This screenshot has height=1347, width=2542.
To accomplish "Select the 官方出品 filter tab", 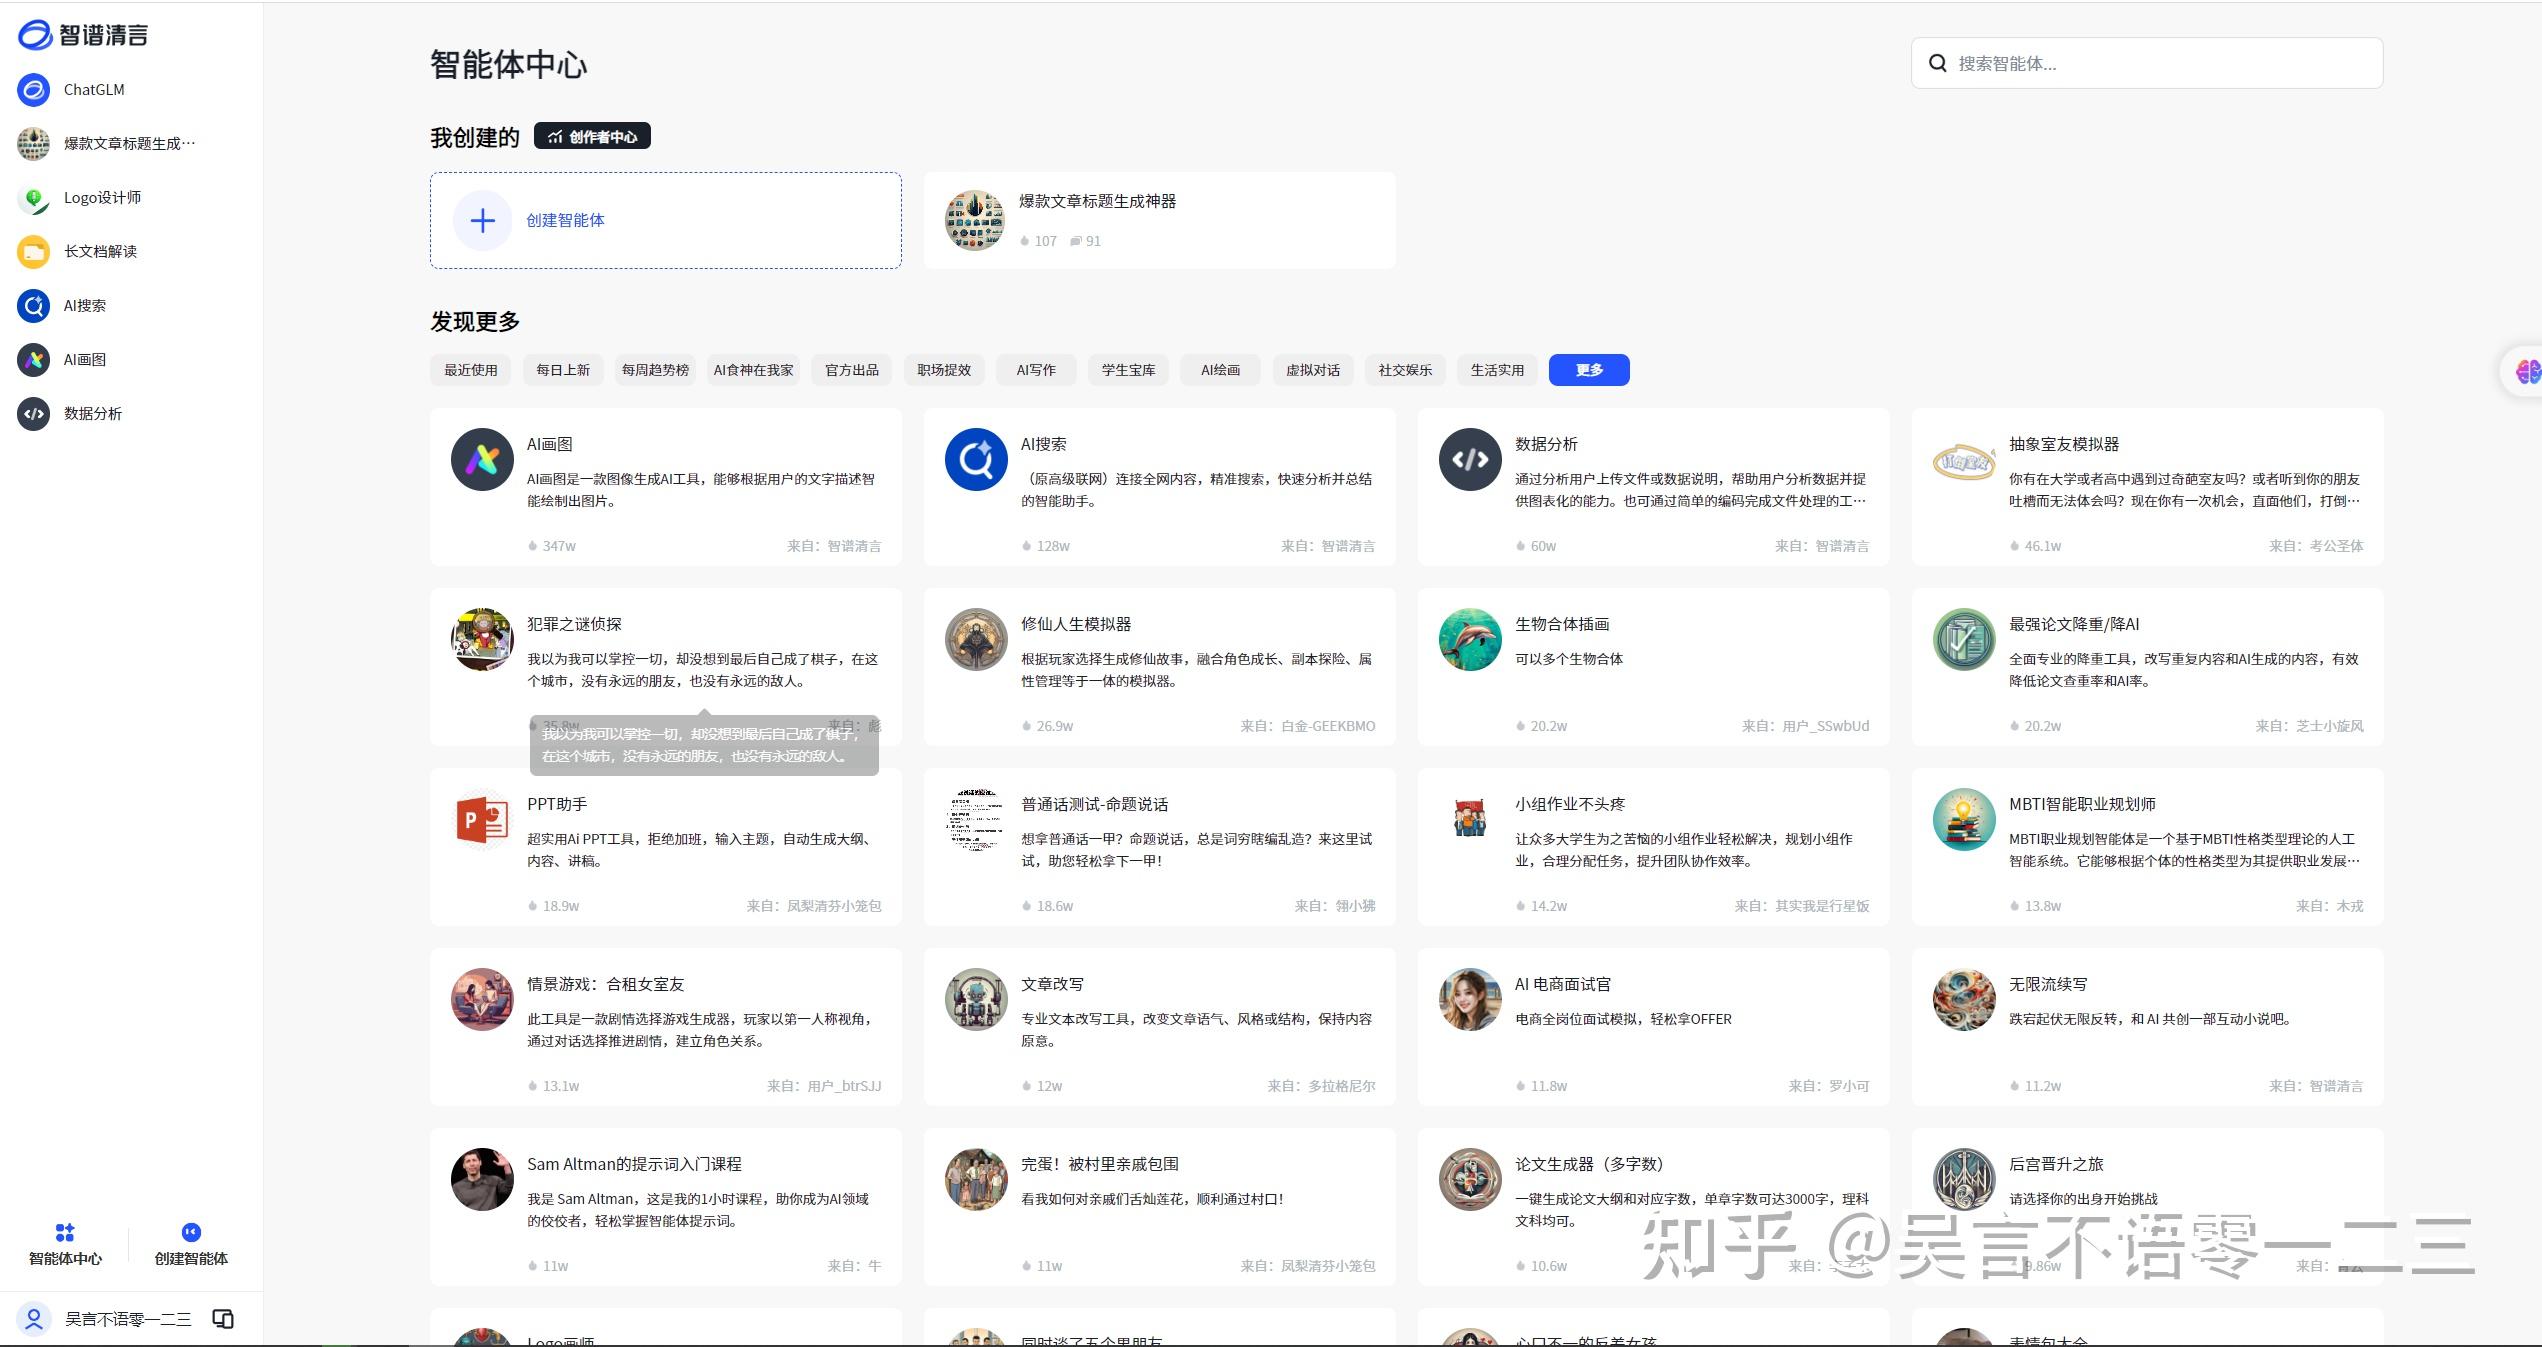I will (851, 370).
